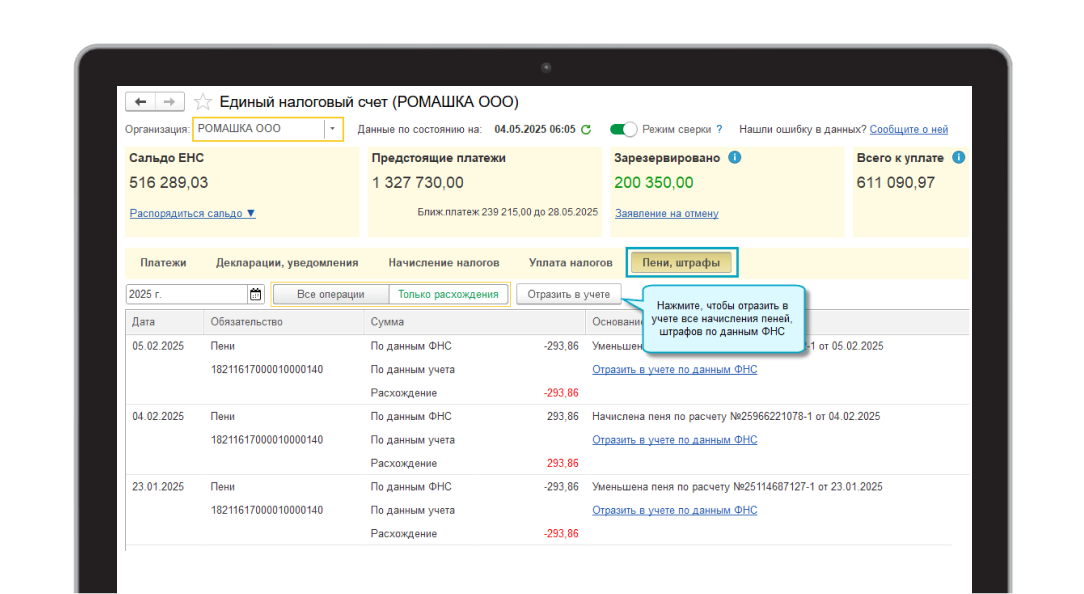Open calendar picker next to 2025 period

255,294
